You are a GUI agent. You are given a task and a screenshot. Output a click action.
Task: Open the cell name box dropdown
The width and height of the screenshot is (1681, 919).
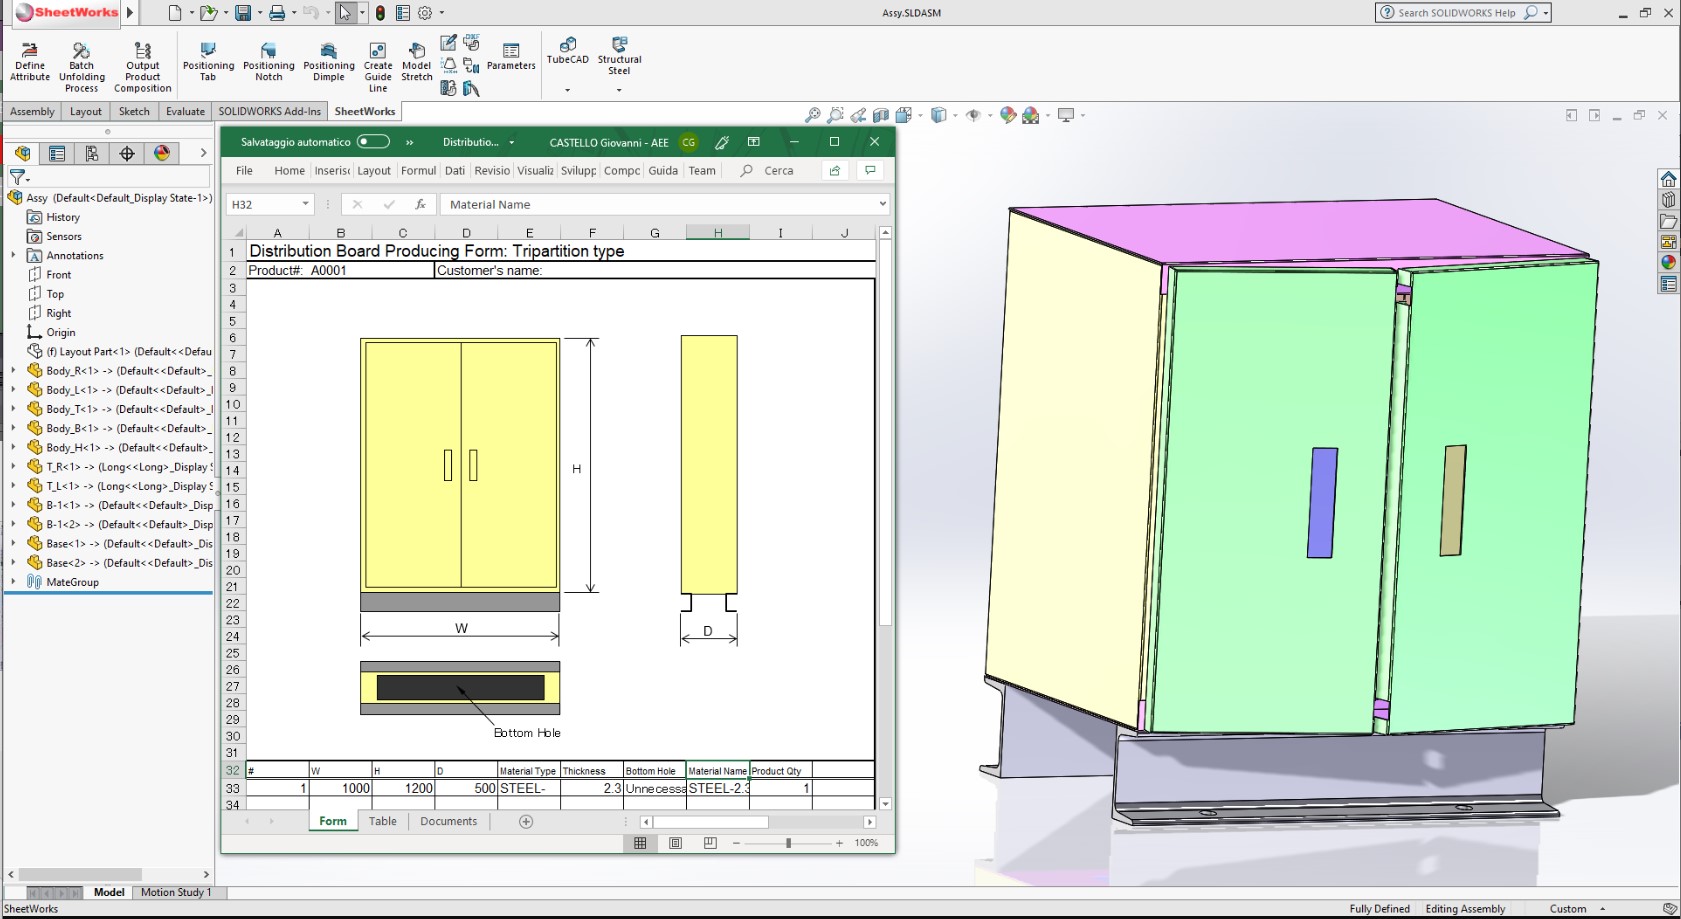coord(307,204)
